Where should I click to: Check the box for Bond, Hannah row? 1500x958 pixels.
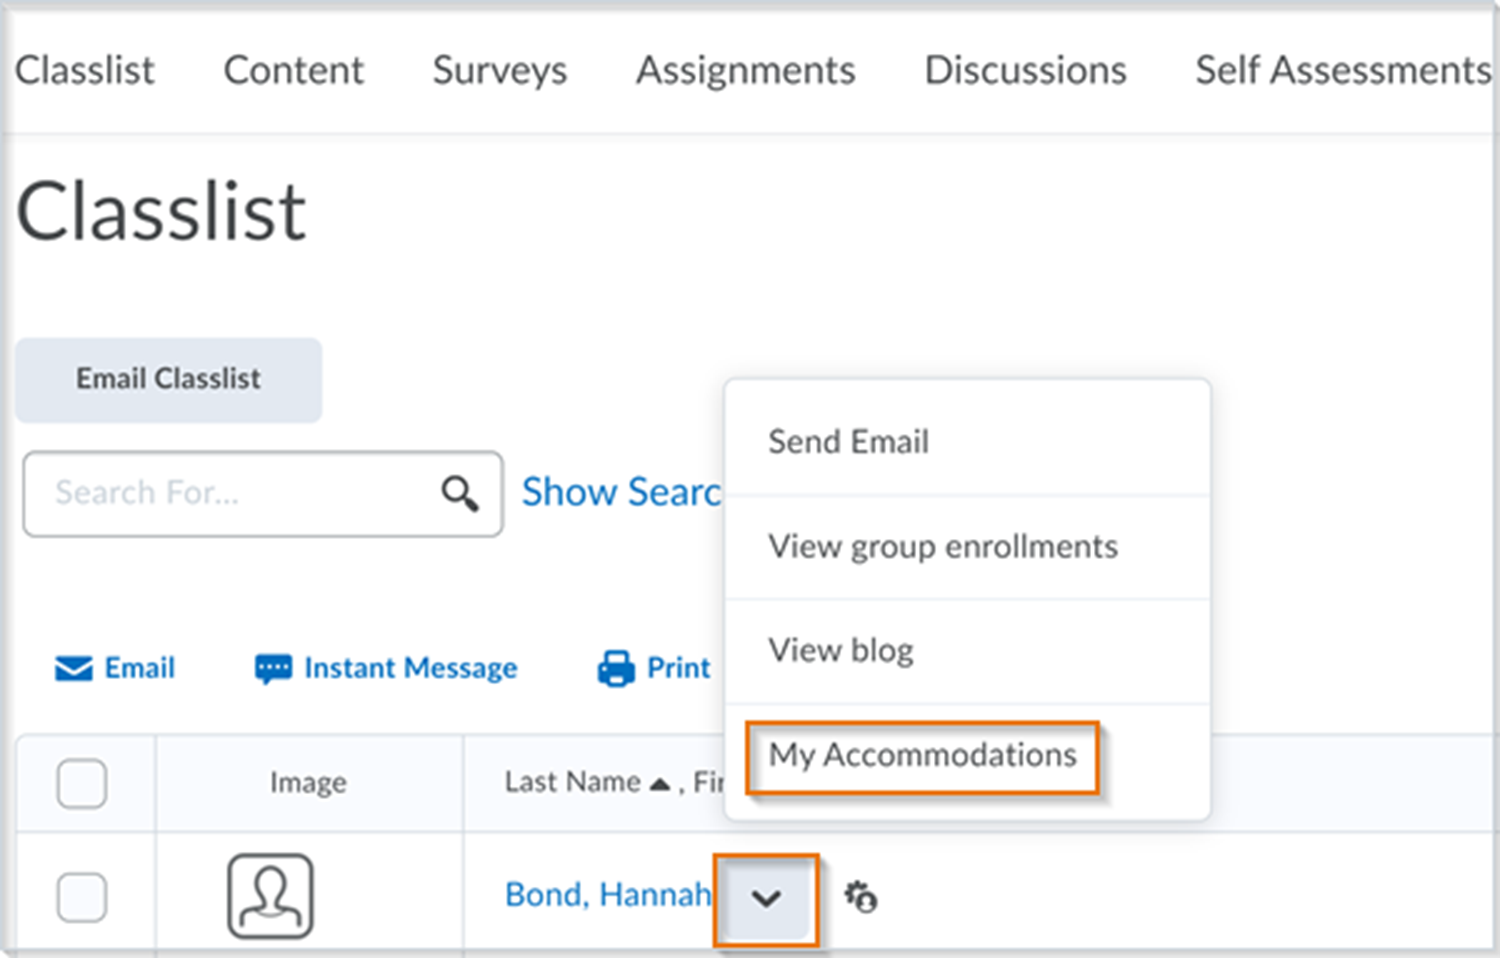[82, 897]
